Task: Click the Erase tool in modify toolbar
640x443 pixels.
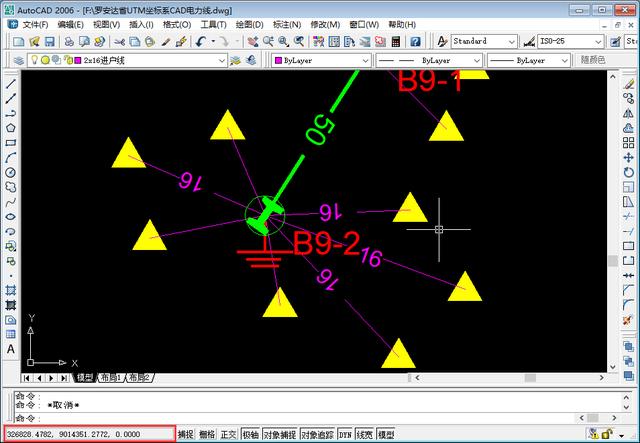Action: point(628,84)
